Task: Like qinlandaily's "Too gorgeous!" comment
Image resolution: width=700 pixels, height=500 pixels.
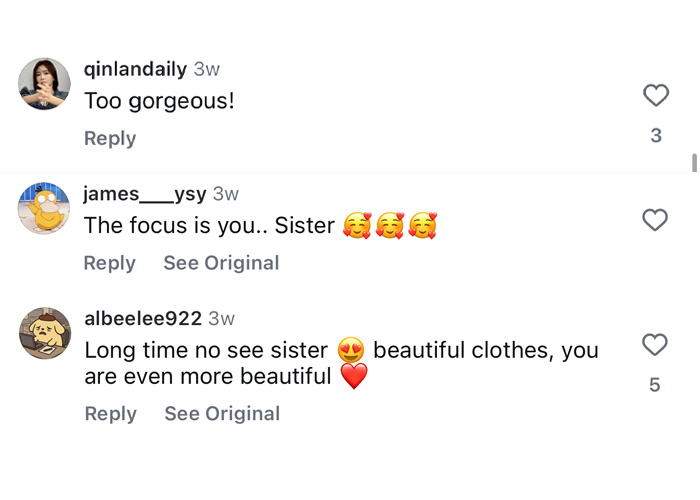Action: click(x=655, y=96)
